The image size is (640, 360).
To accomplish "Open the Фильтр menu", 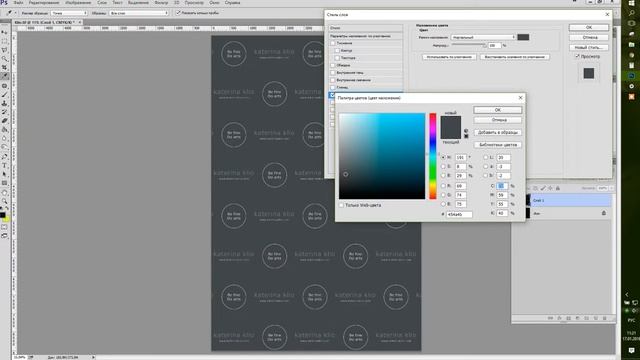I will pos(161,2).
